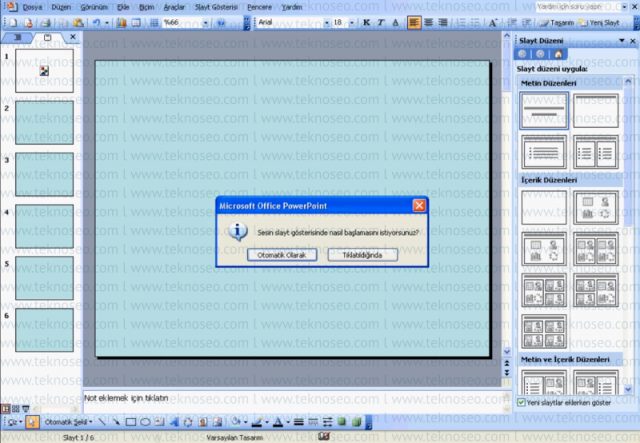This screenshot has width=640, height=443.
Task: Open the Otomatik Şekil menu
Action: (x=68, y=422)
